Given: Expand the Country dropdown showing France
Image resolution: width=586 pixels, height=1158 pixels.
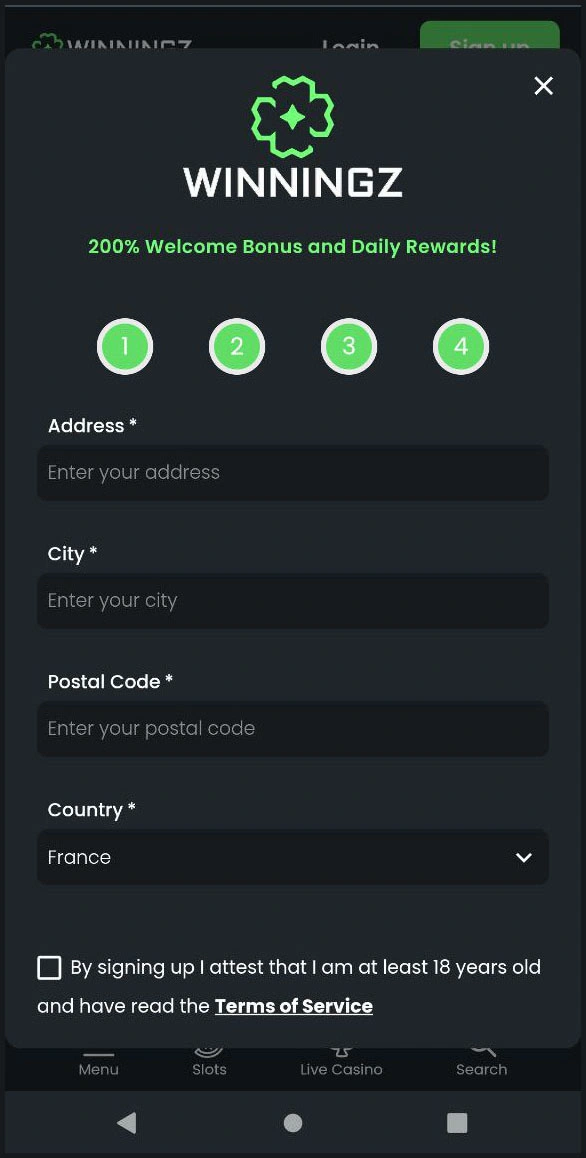Looking at the screenshot, I should pyautogui.click(x=293, y=857).
